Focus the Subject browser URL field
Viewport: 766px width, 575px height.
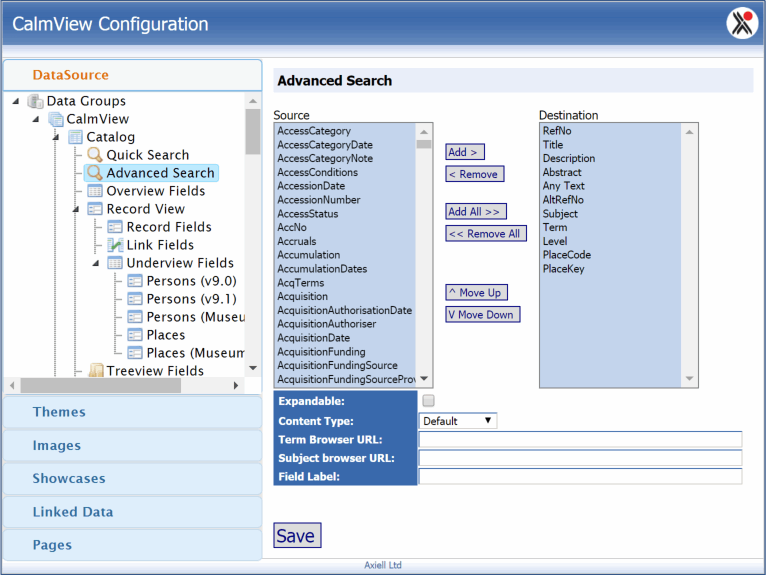[x=580, y=458]
